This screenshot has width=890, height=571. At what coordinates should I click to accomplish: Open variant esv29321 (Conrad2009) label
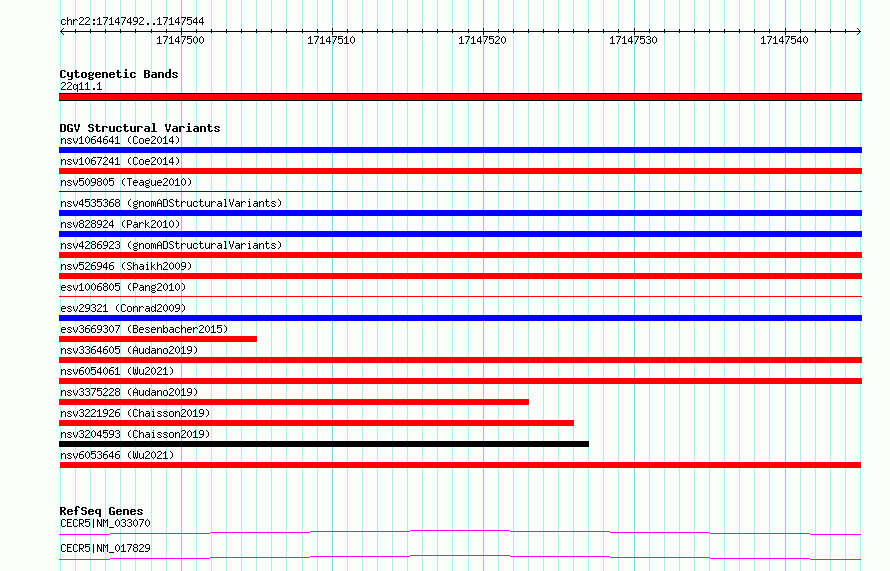123,308
